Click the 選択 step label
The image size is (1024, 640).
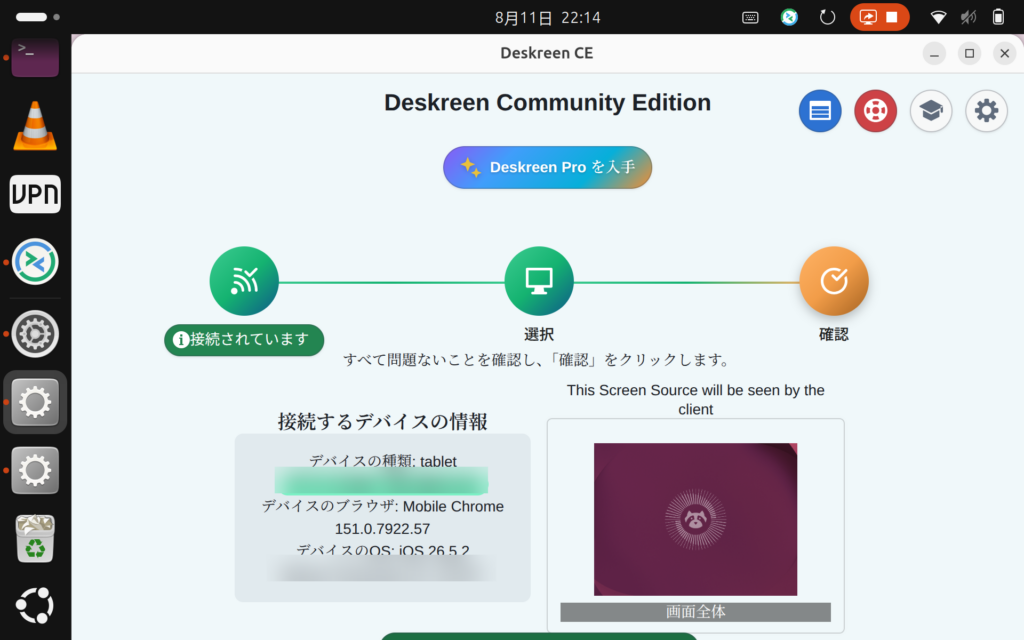(x=539, y=334)
